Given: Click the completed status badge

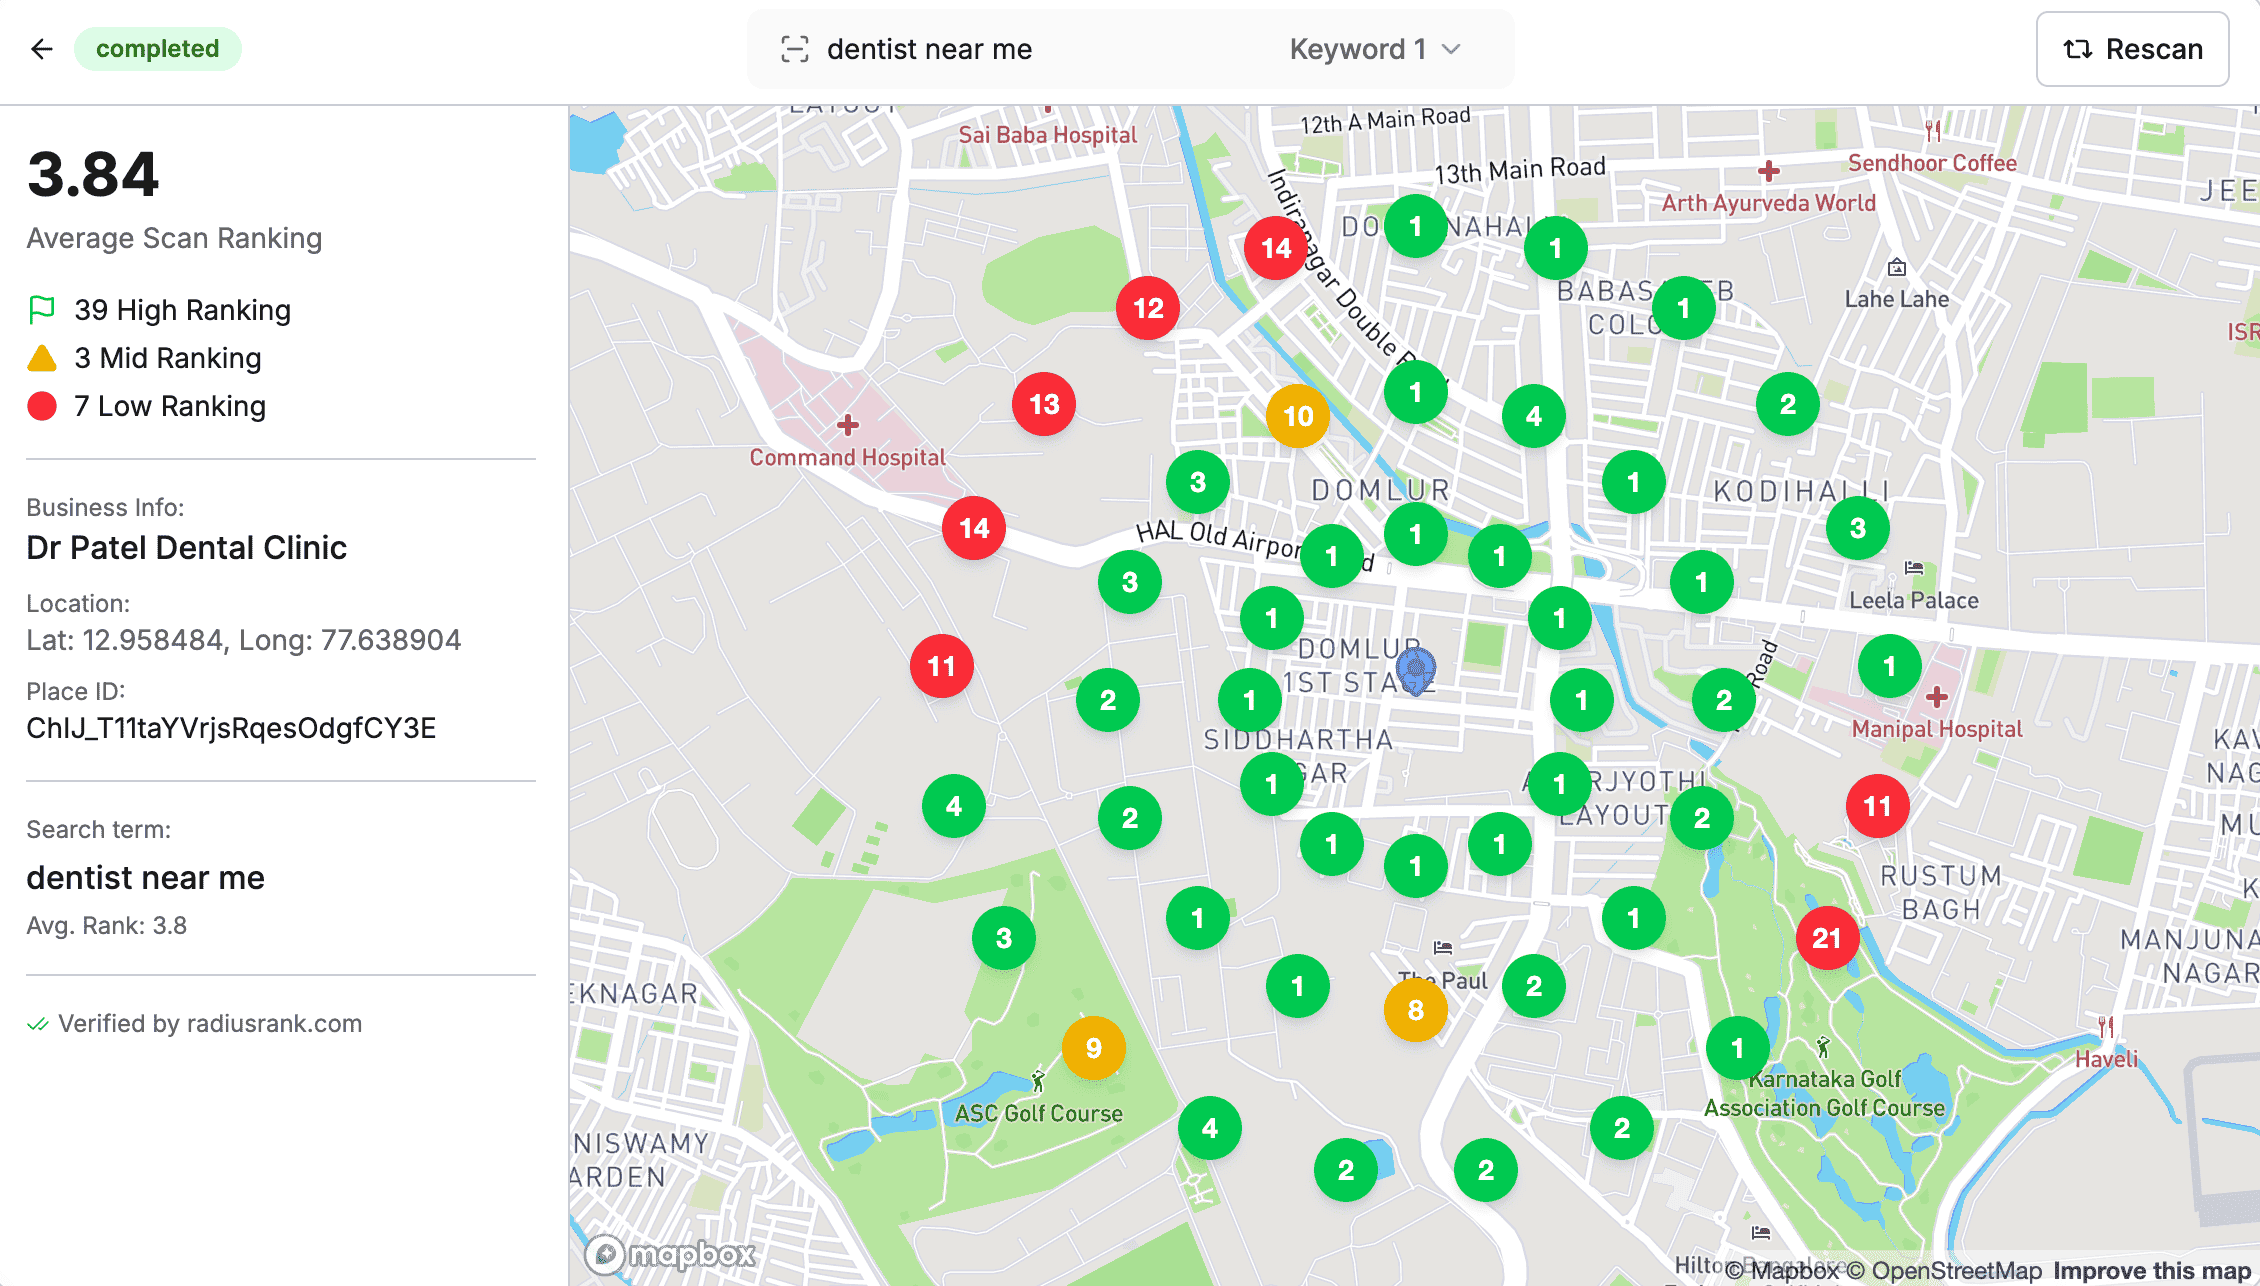Looking at the screenshot, I should (157, 49).
